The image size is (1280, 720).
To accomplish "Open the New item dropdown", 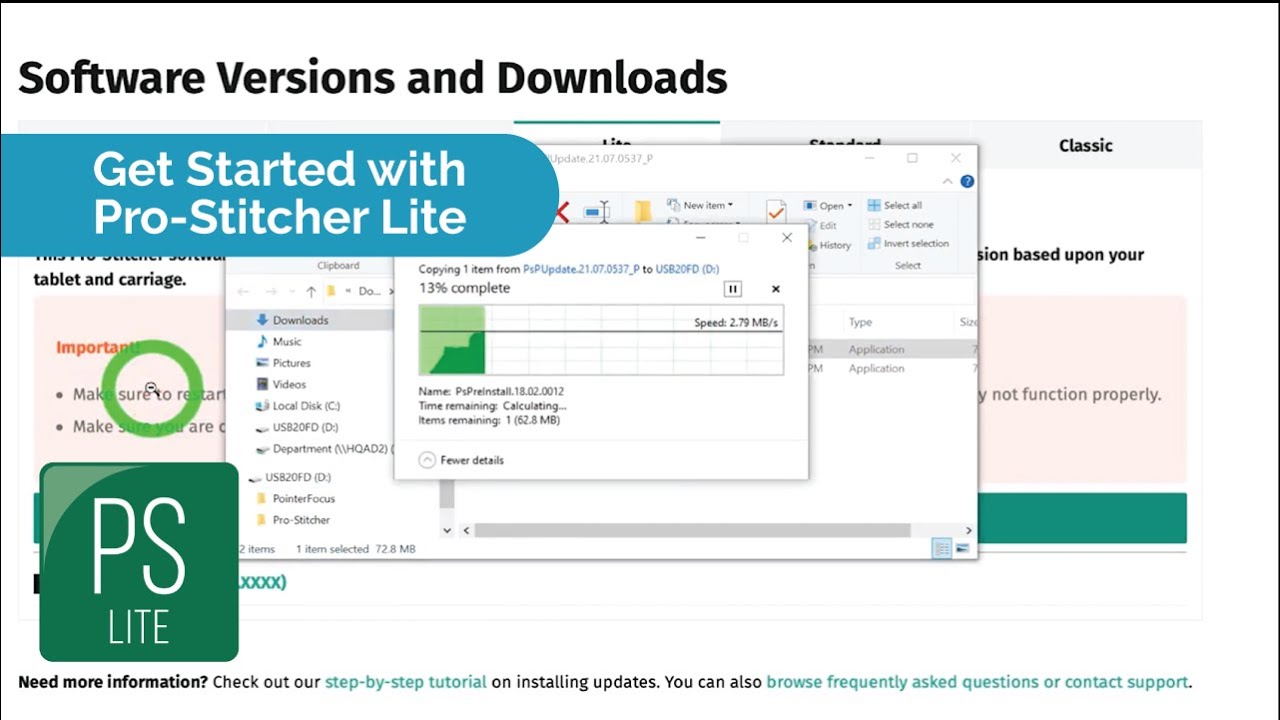I will (x=700, y=205).
